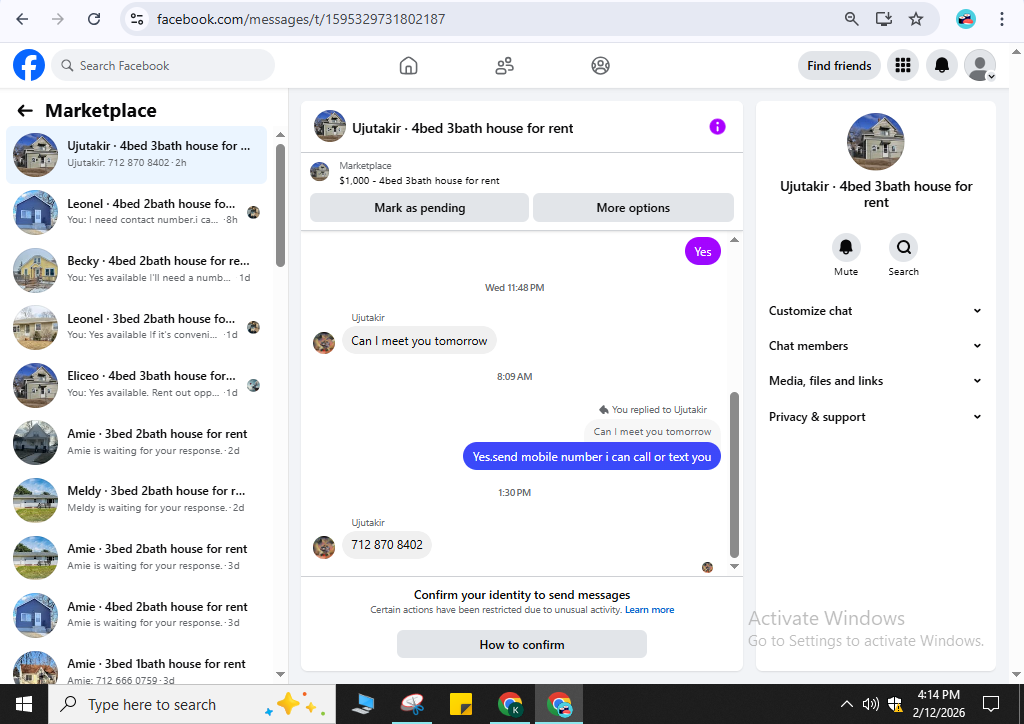The width and height of the screenshot is (1024, 724).
Task: Go back with Marketplace back arrow
Action: [25, 111]
